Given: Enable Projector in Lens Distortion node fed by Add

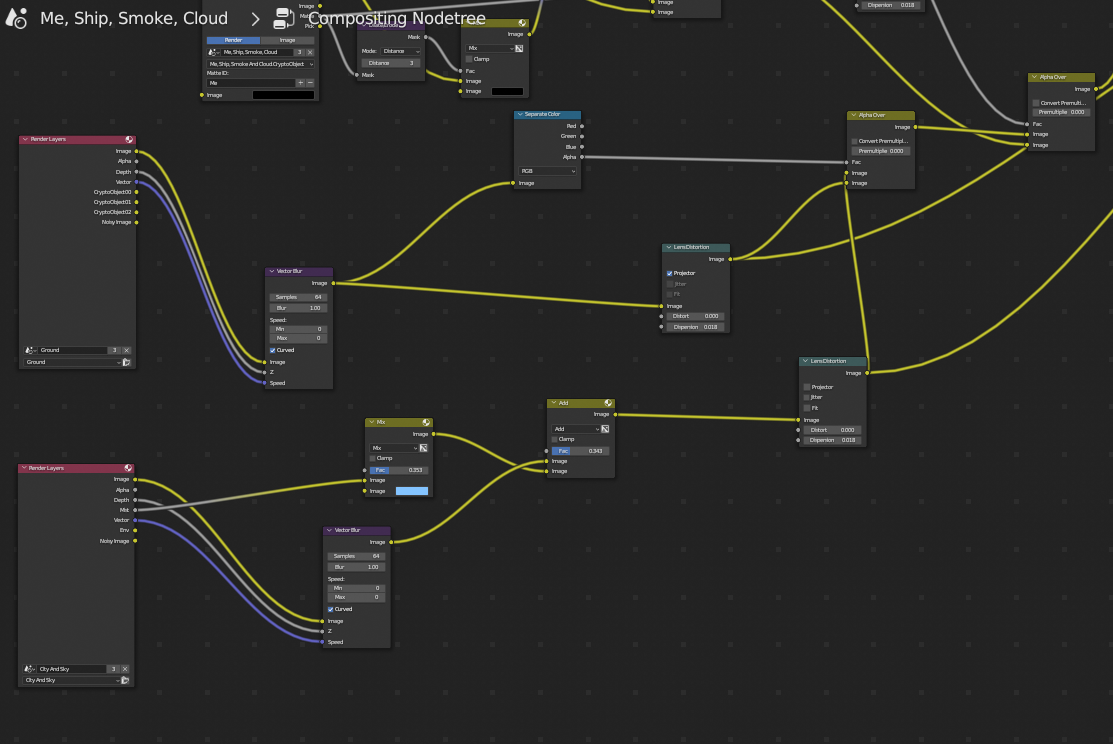Looking at the screenshot, I should coord(807,387).
